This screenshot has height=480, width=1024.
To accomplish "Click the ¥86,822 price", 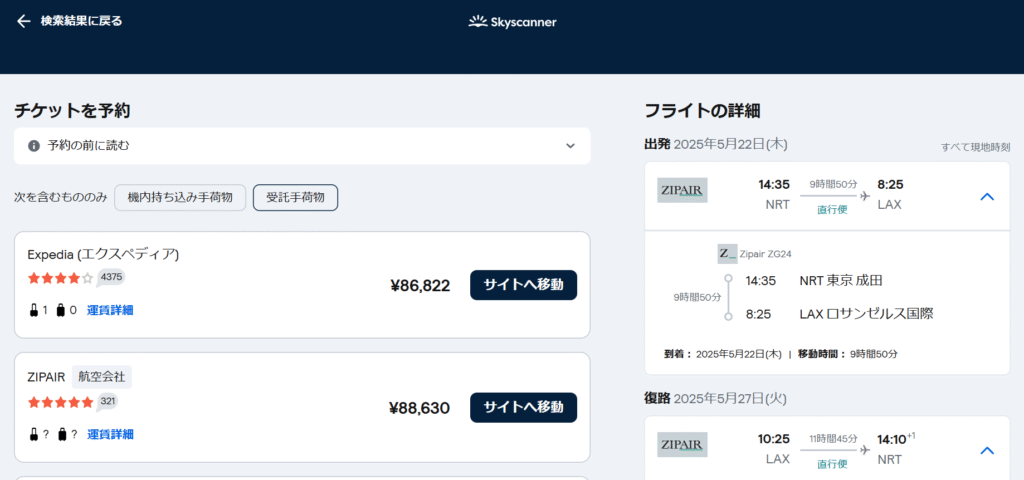I will pyautogui.click(x=420, y=285).
